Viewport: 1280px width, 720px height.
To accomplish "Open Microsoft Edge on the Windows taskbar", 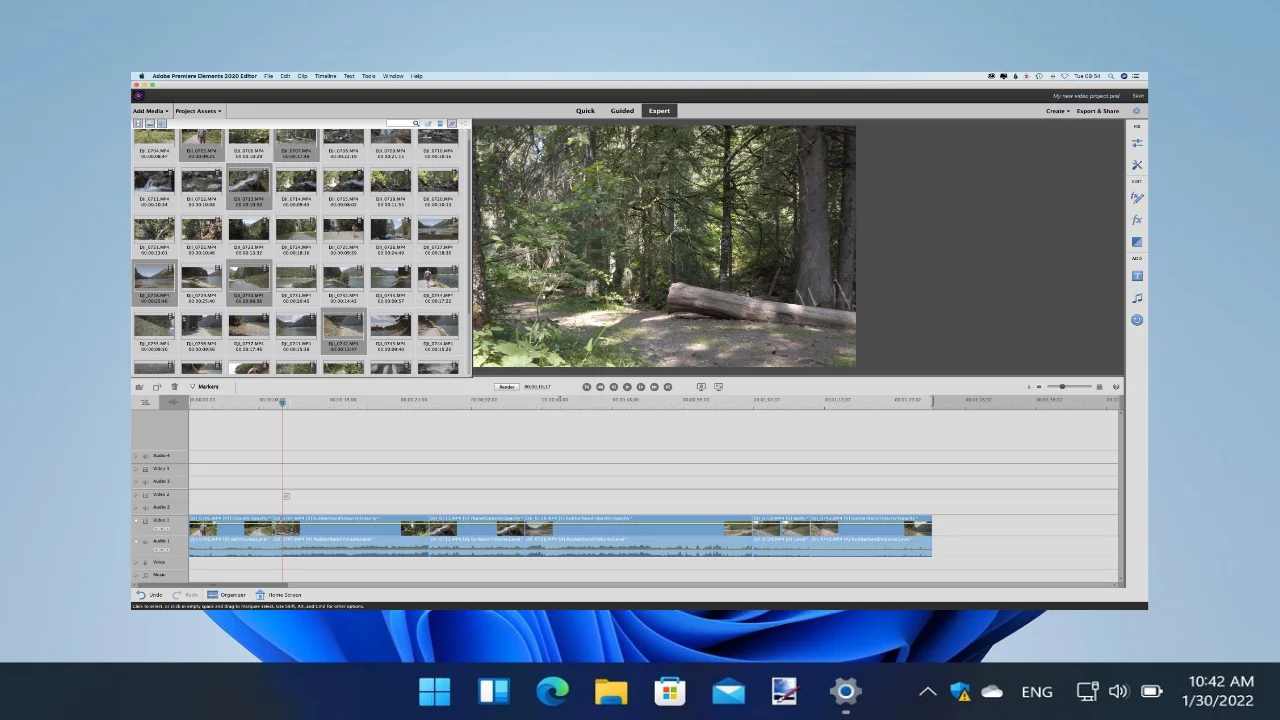I will pos(552,691).
